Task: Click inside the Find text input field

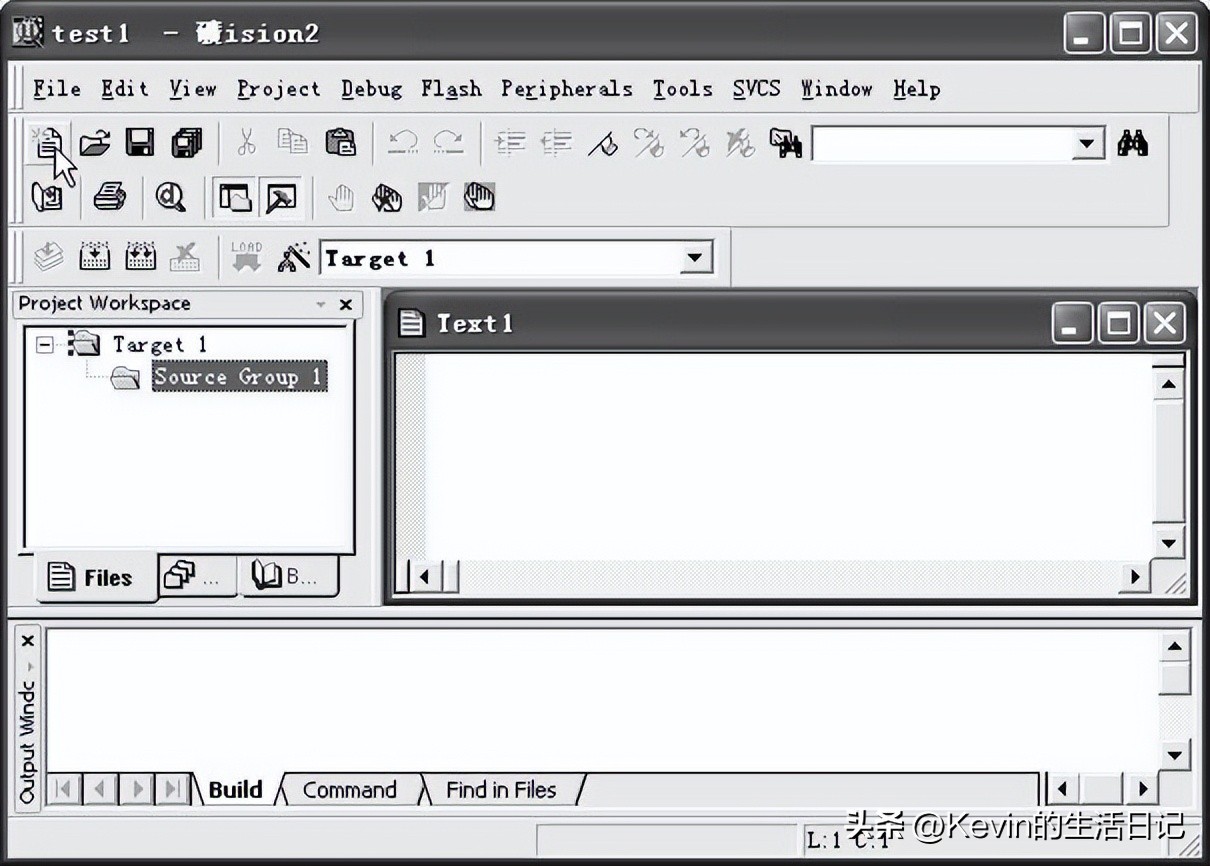Action: (942, 145)
